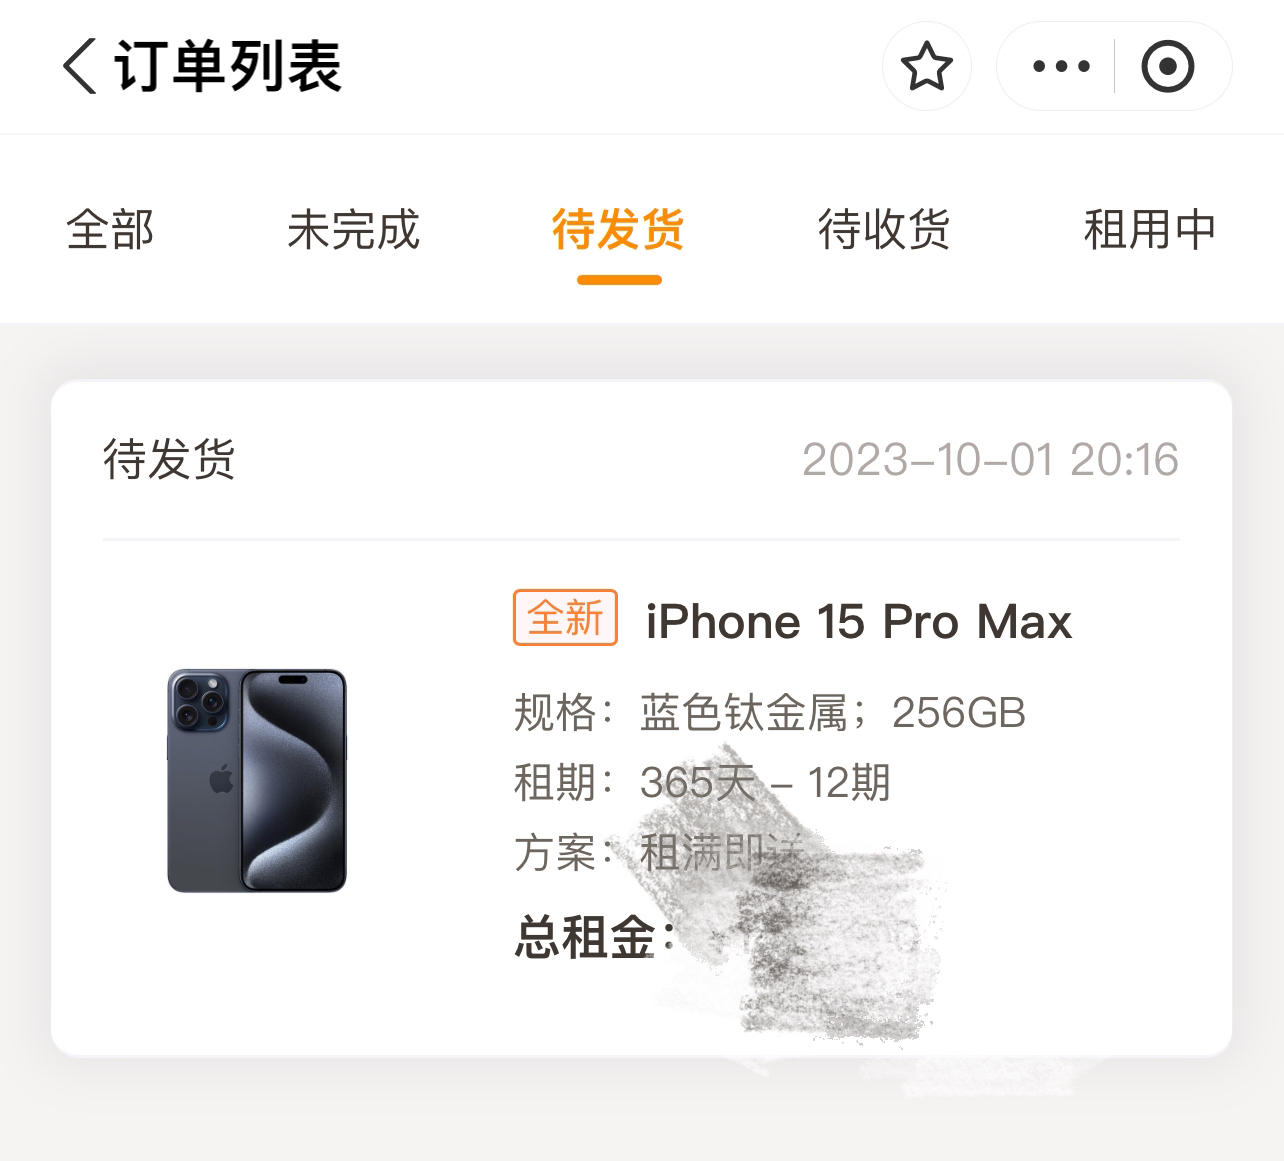Image resolution: width=1284 pixels, height=1161 pixels.
Task: Open the 租用中 tab
Action: pyautogui.click(x=1150, y=229)
